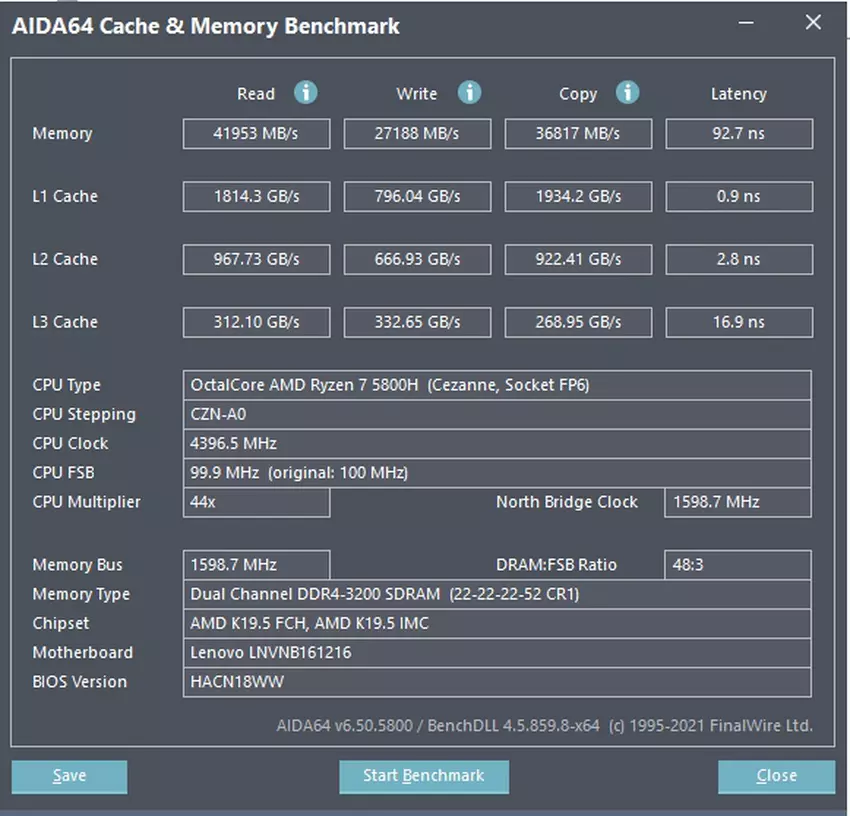Click the L3 Cache Latency cell 16.9 ns
This screenshot has width=850, height=816.
click(738, 323)
